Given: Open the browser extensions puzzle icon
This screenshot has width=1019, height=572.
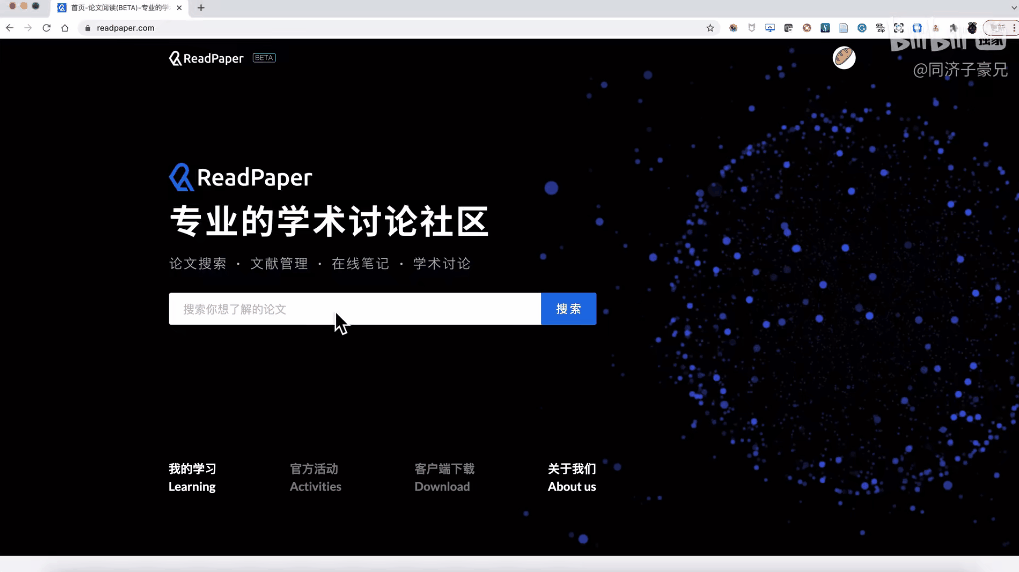Looking at the screenshot, I should 953,28.
